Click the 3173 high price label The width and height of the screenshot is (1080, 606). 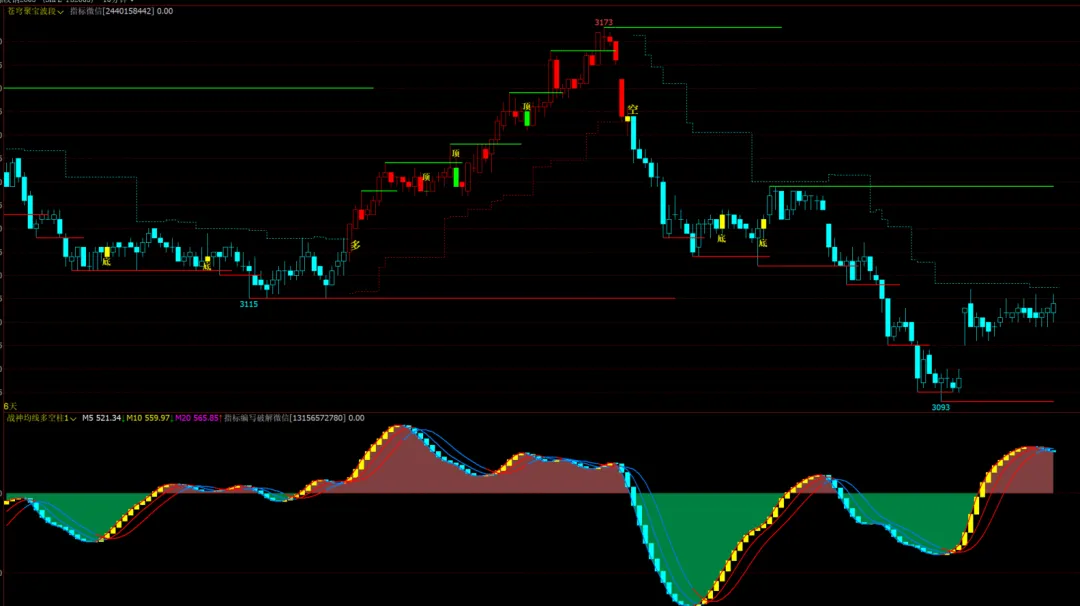603,23
